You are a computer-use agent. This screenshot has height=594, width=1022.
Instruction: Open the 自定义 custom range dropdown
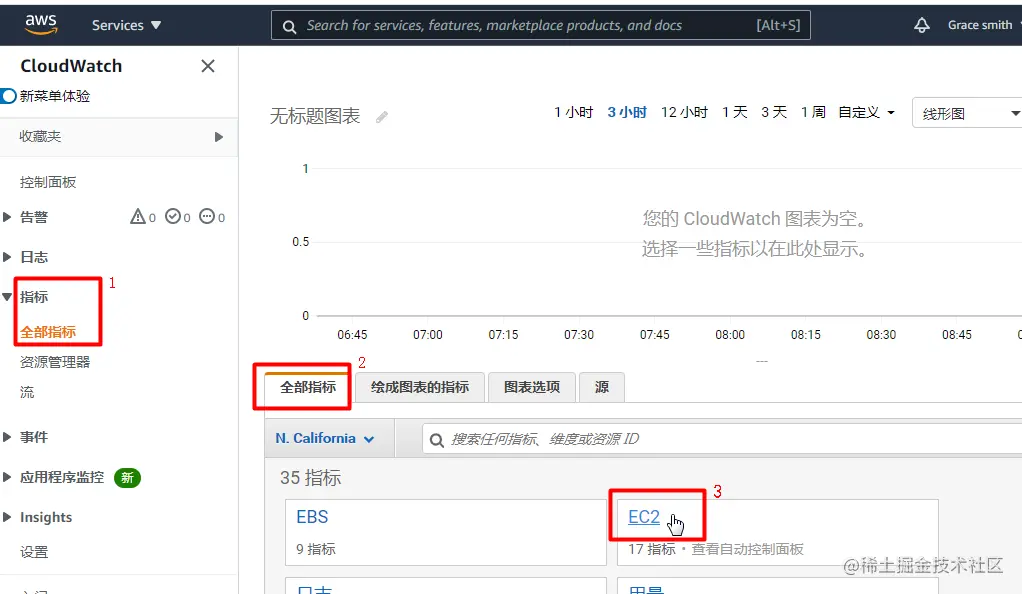(866, 112)
